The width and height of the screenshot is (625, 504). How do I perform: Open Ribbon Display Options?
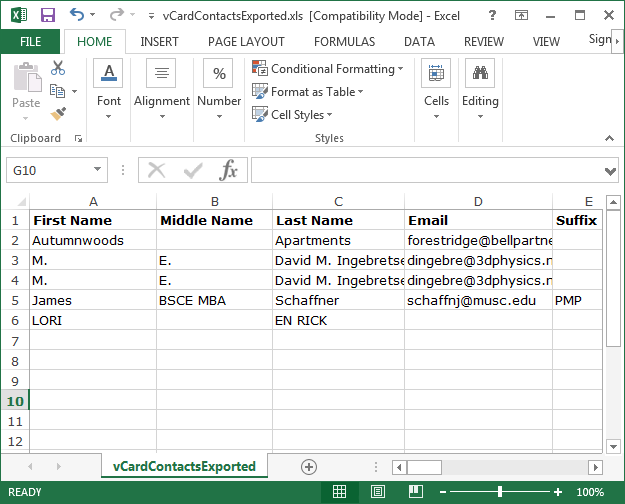[521, 16]
